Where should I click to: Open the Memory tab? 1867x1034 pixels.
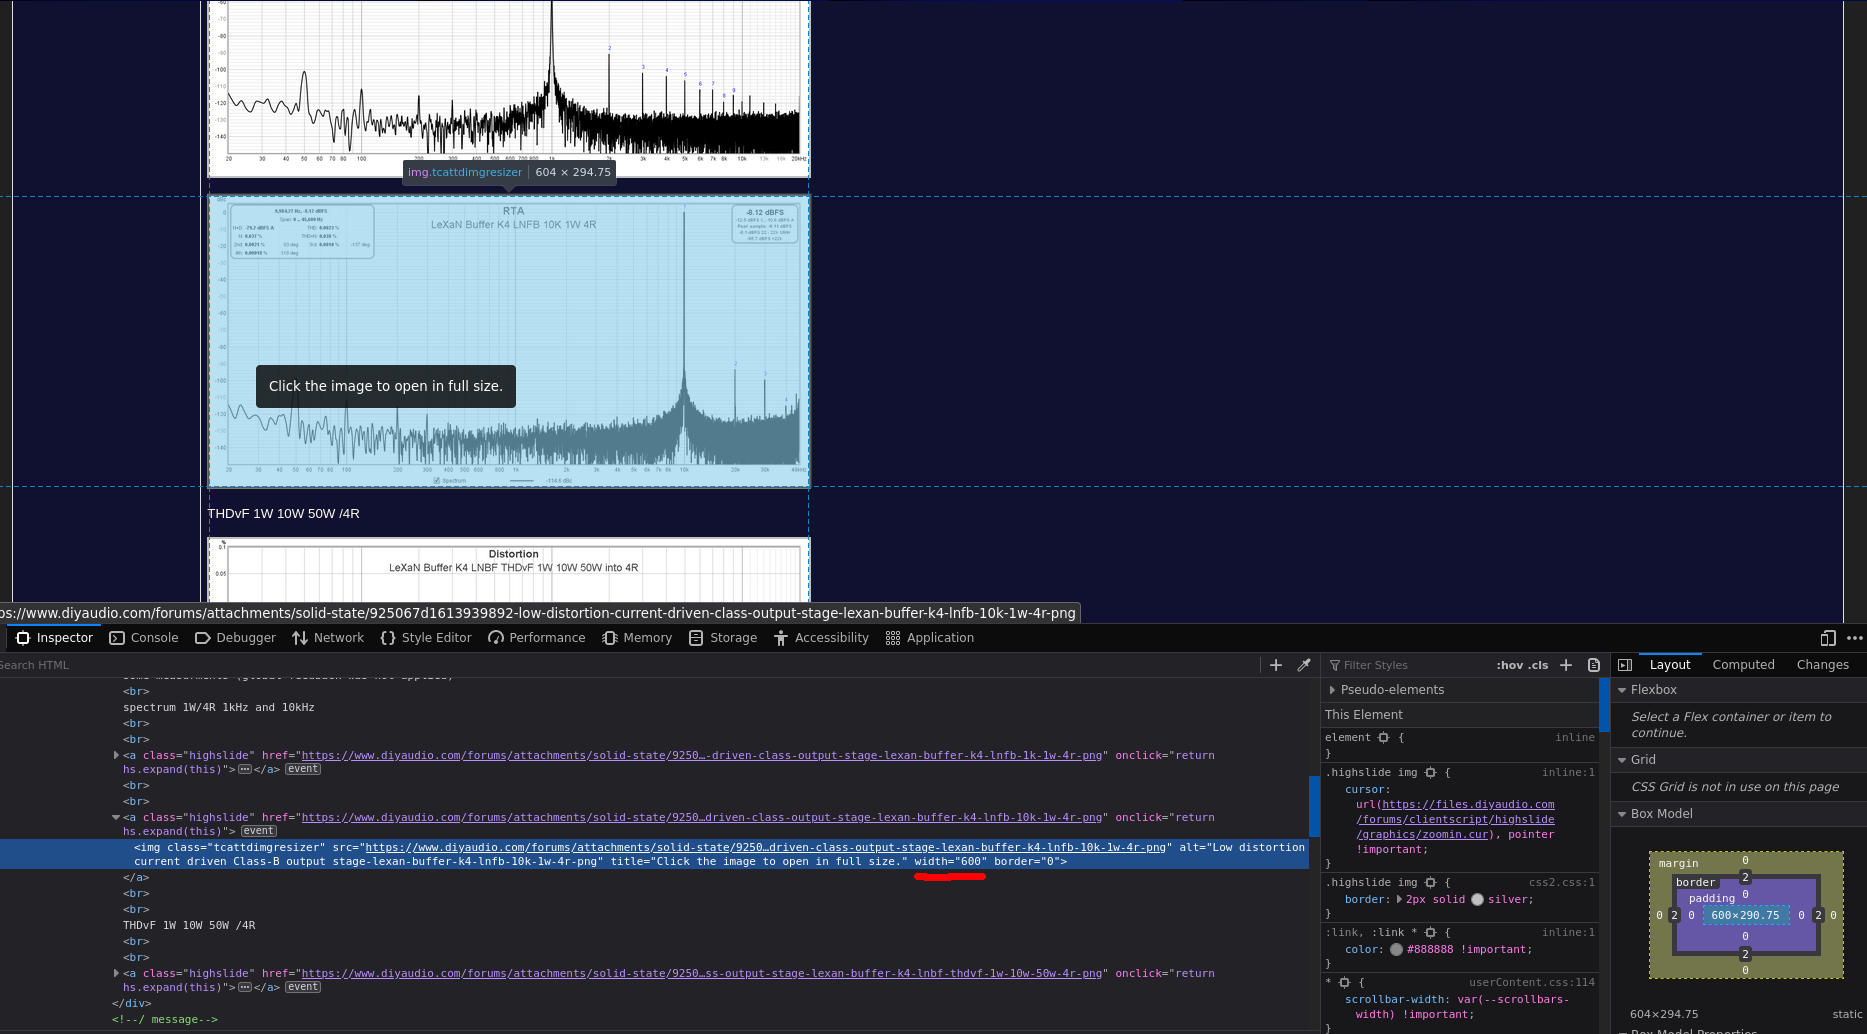click(x=637, y=638)
